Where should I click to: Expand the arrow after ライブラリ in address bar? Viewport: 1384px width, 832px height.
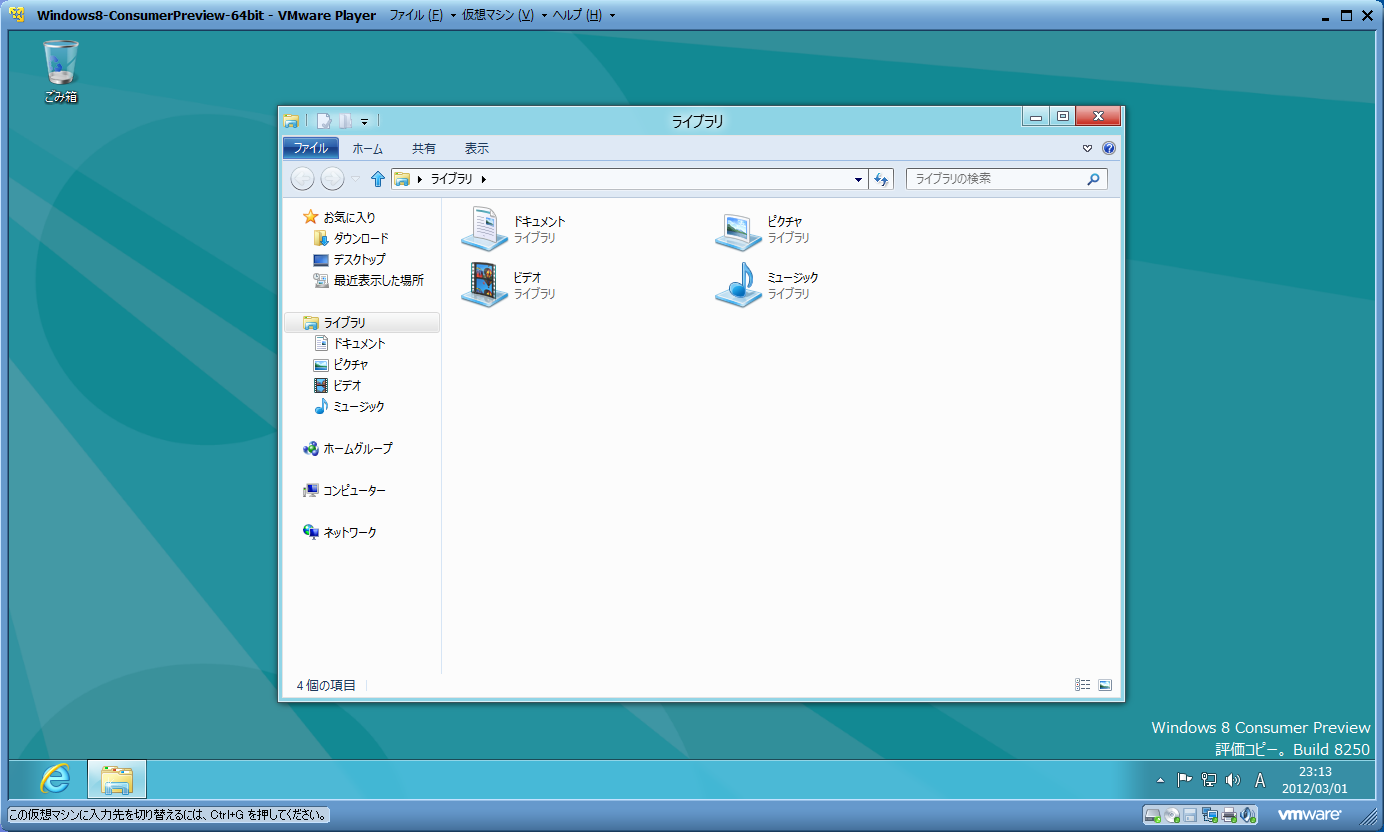click(x=484, y=179)
